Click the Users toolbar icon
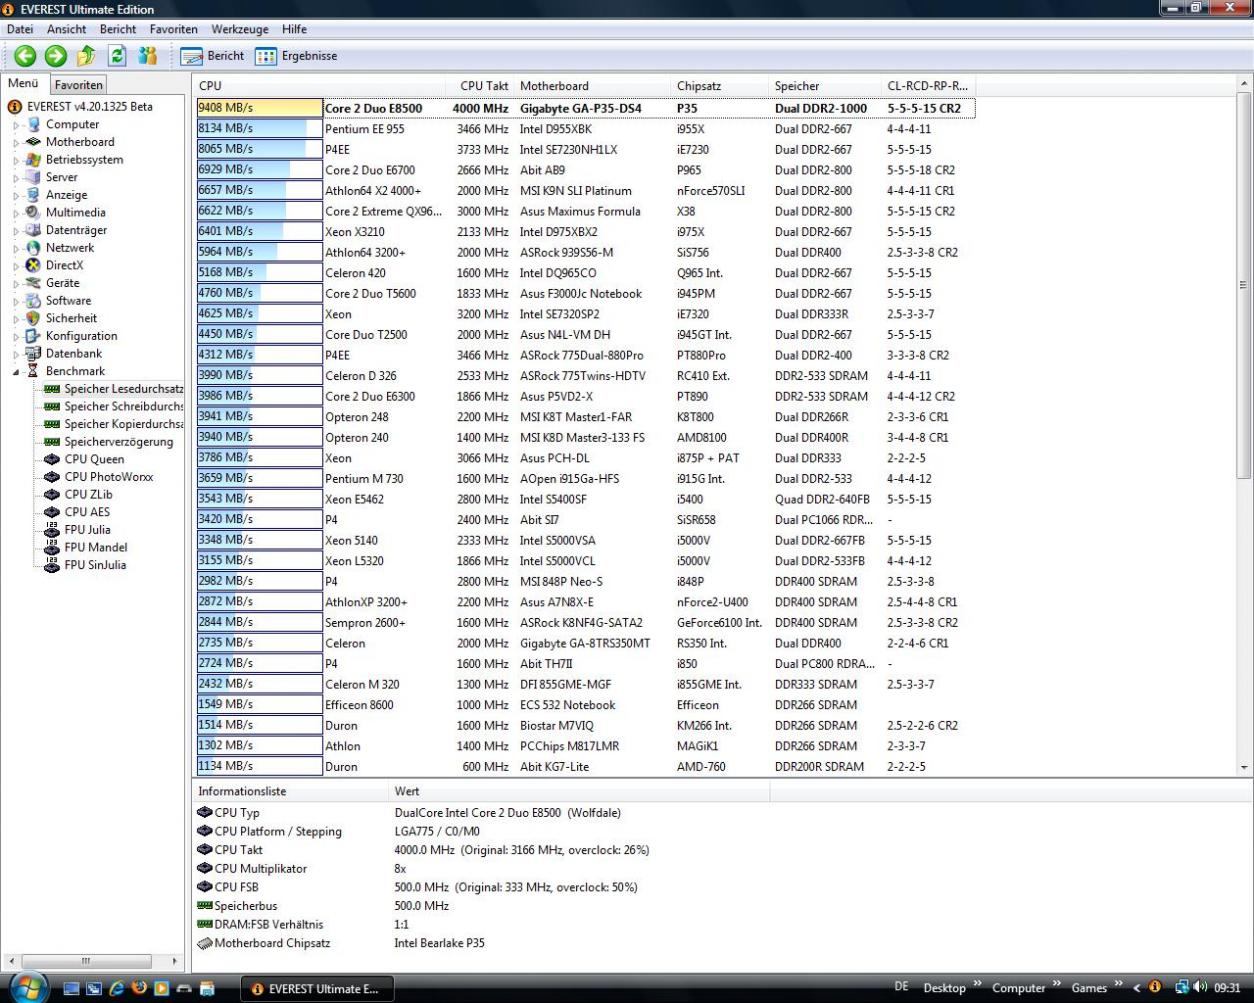This screenshot has height=1003, width=1254. pos(147,57)
